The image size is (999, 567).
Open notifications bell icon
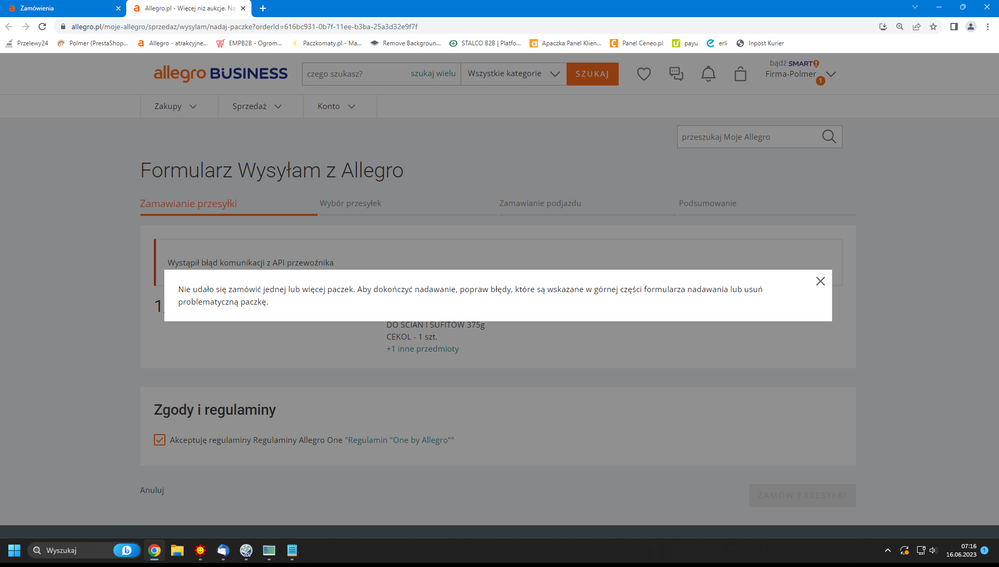click(708, 74)
